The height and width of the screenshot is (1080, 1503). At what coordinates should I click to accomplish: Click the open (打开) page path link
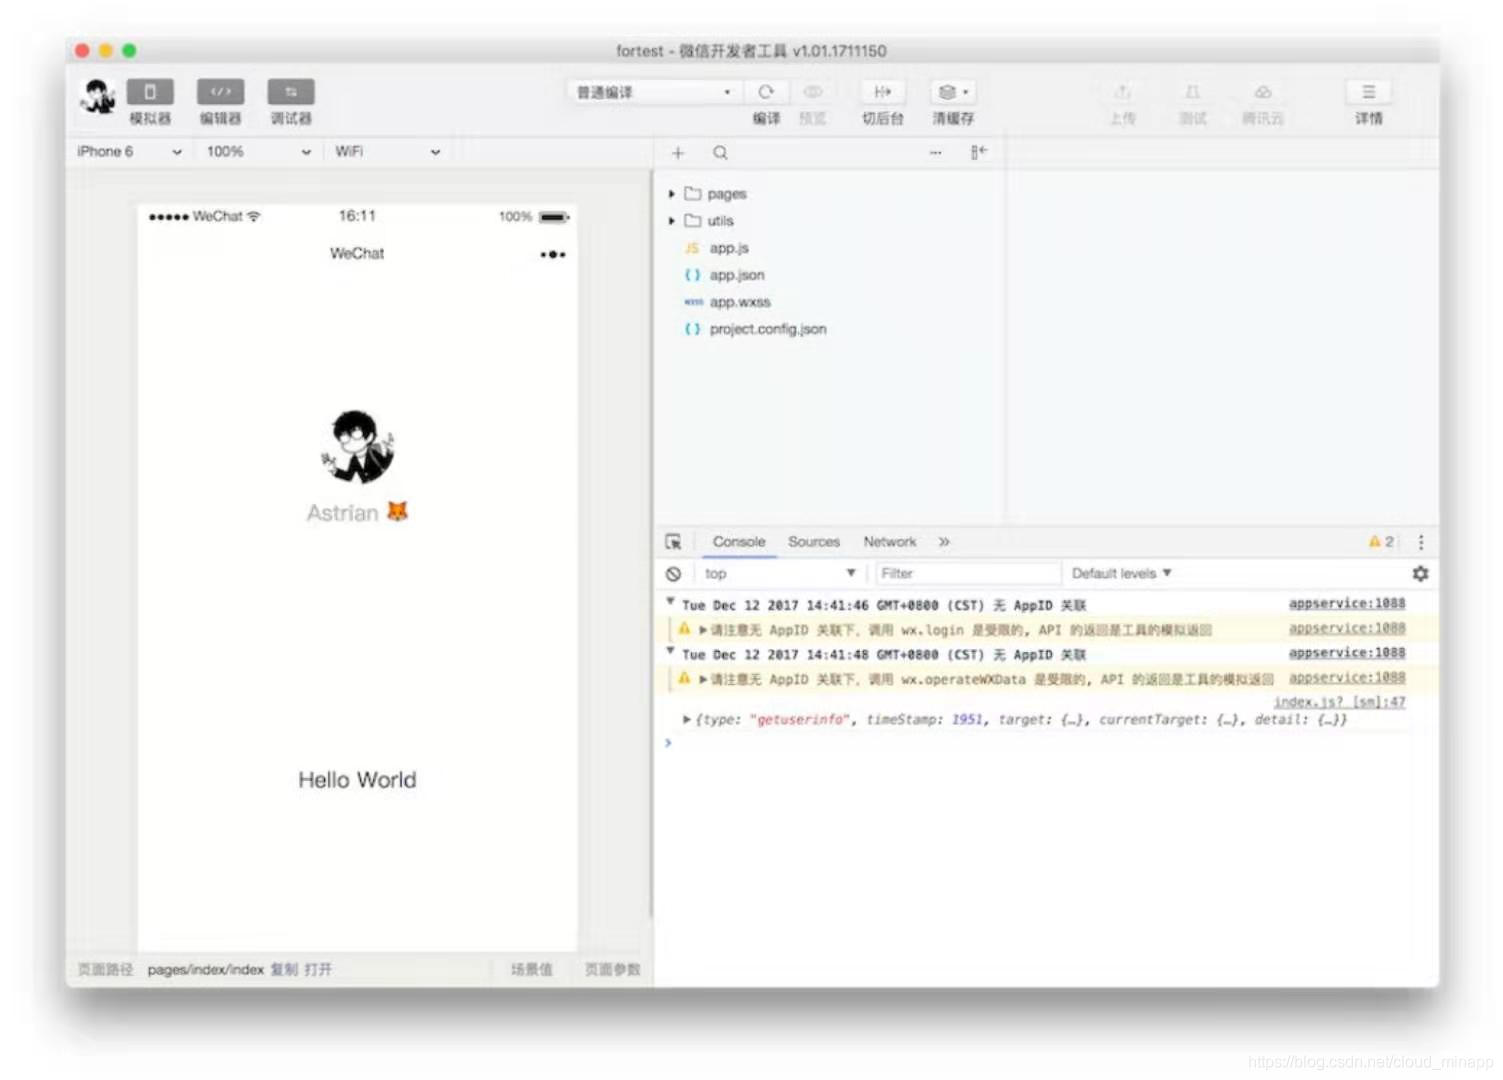tap(318, 969)
